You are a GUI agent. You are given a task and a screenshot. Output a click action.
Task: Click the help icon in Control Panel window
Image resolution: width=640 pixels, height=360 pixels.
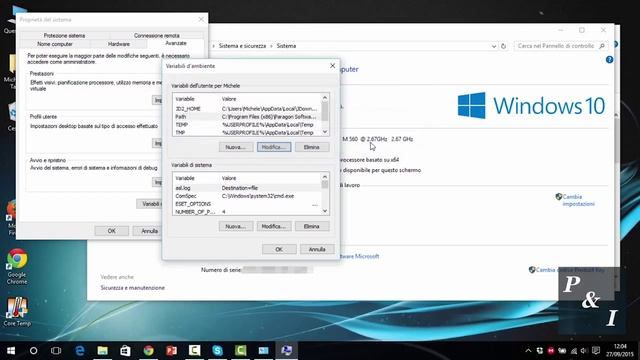point(609,60)
